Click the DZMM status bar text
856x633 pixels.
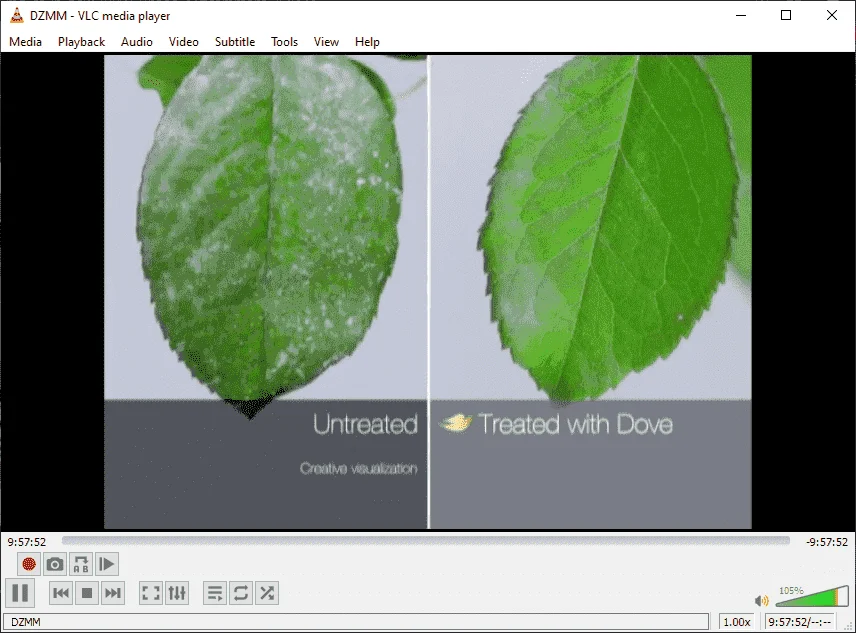click(26, 622)
